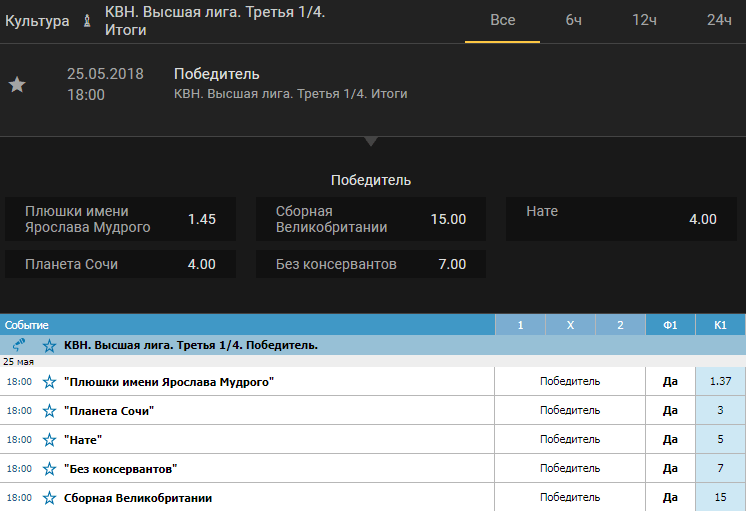Click the column header 2
The image size is (746, 511).
pyautogui.click(x=620, y=325)
